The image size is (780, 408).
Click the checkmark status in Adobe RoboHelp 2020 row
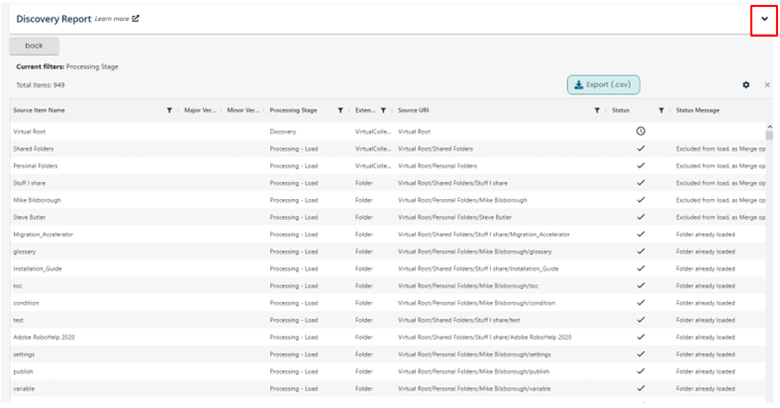point(641,337)
